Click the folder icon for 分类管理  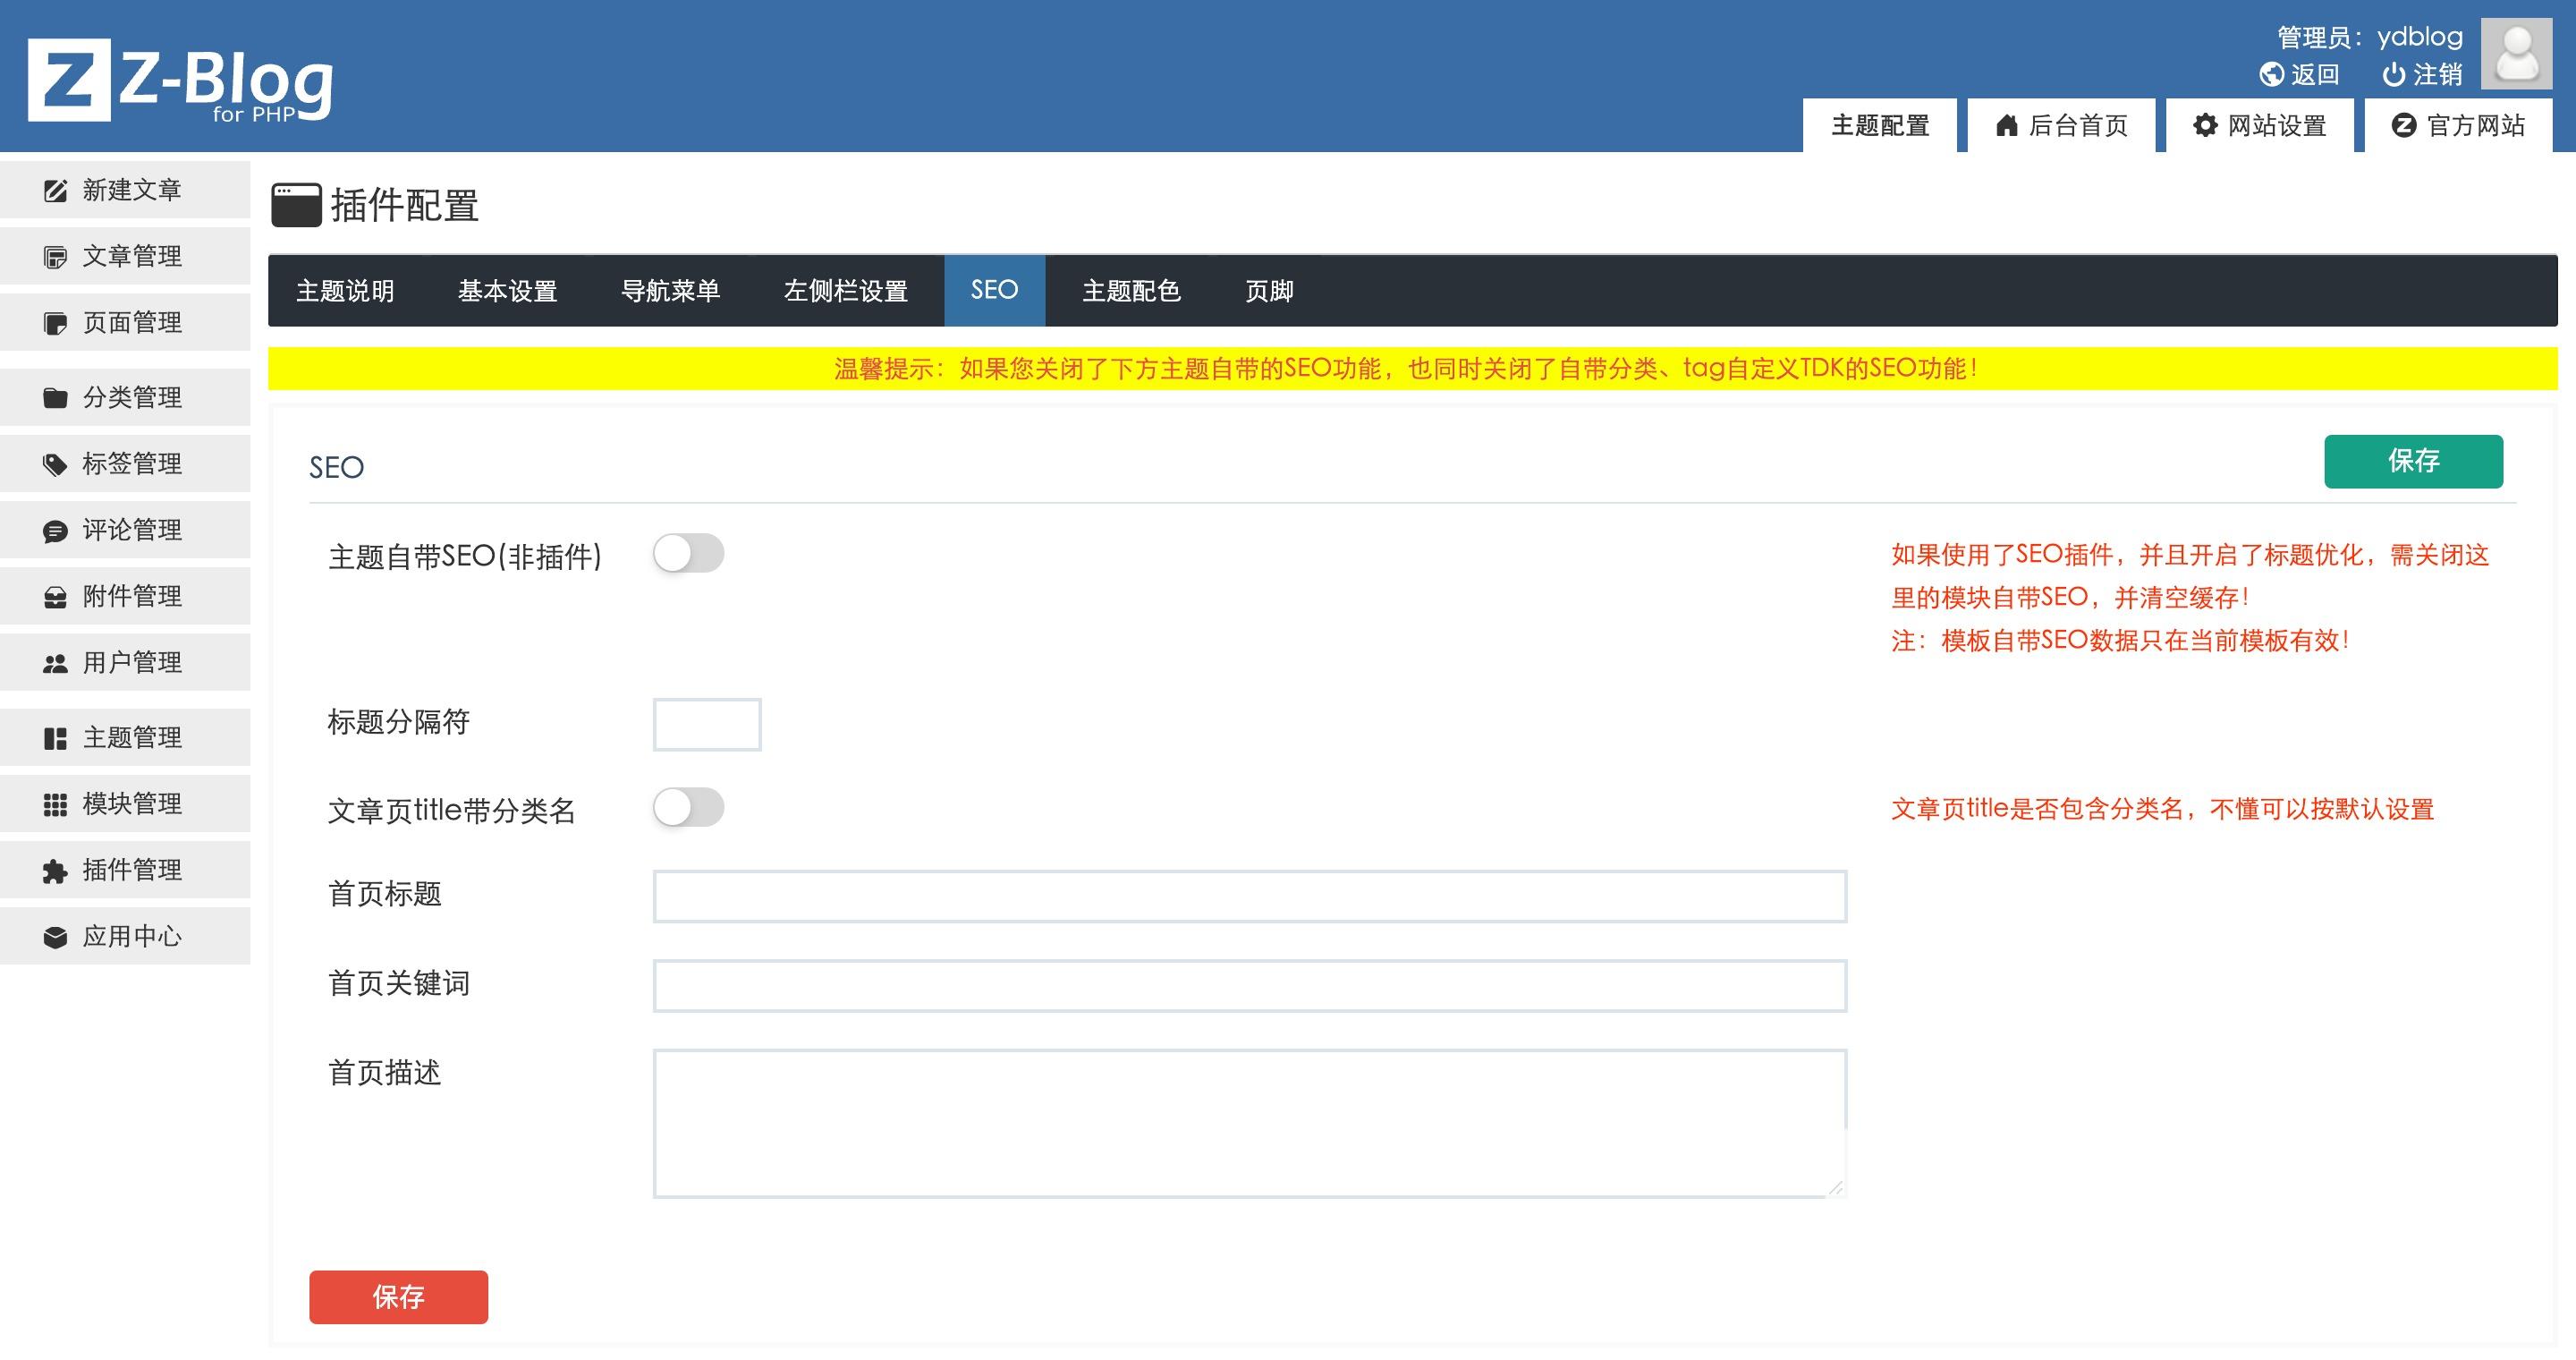coord(55,398)
